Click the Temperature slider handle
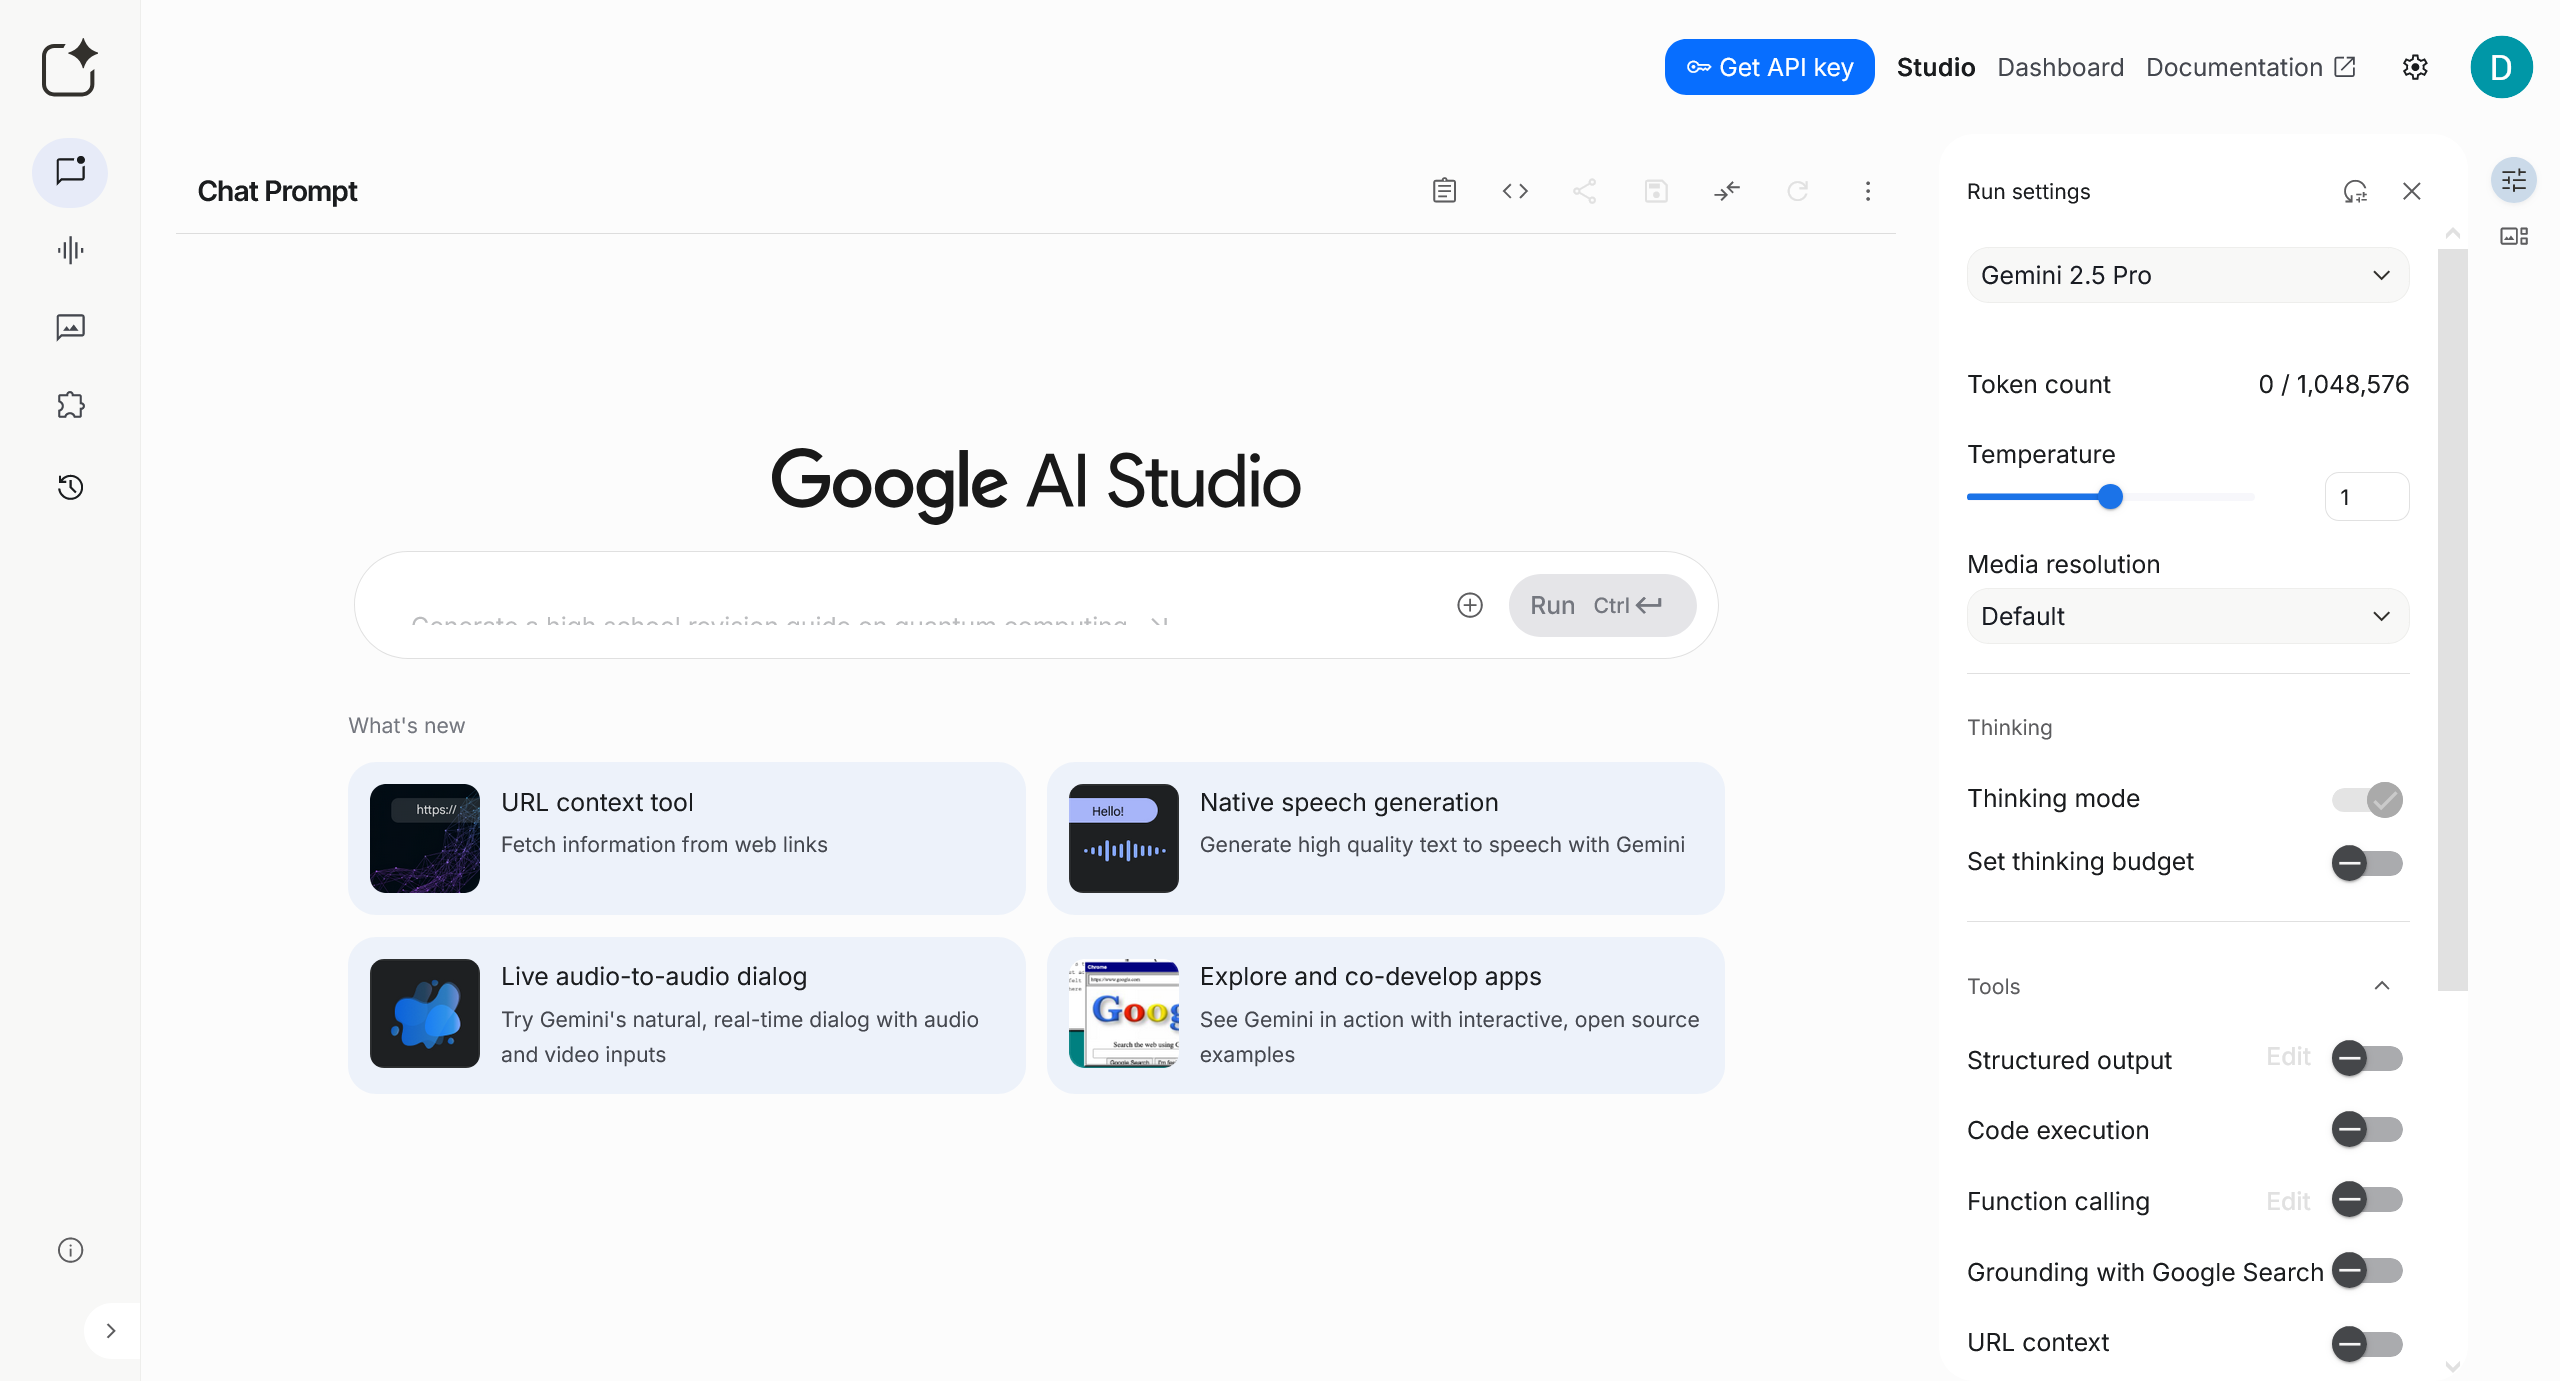 click(2110, 497)
